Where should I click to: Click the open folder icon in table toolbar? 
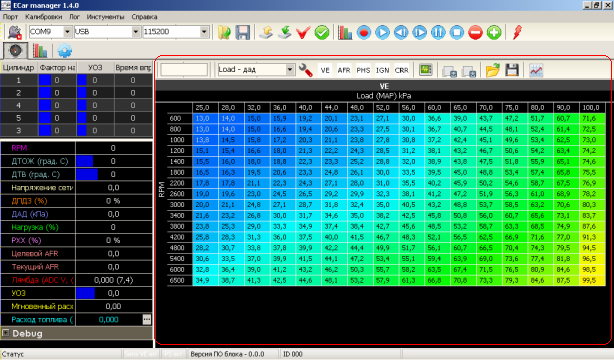pyautogui.click(x=493, y=70)
